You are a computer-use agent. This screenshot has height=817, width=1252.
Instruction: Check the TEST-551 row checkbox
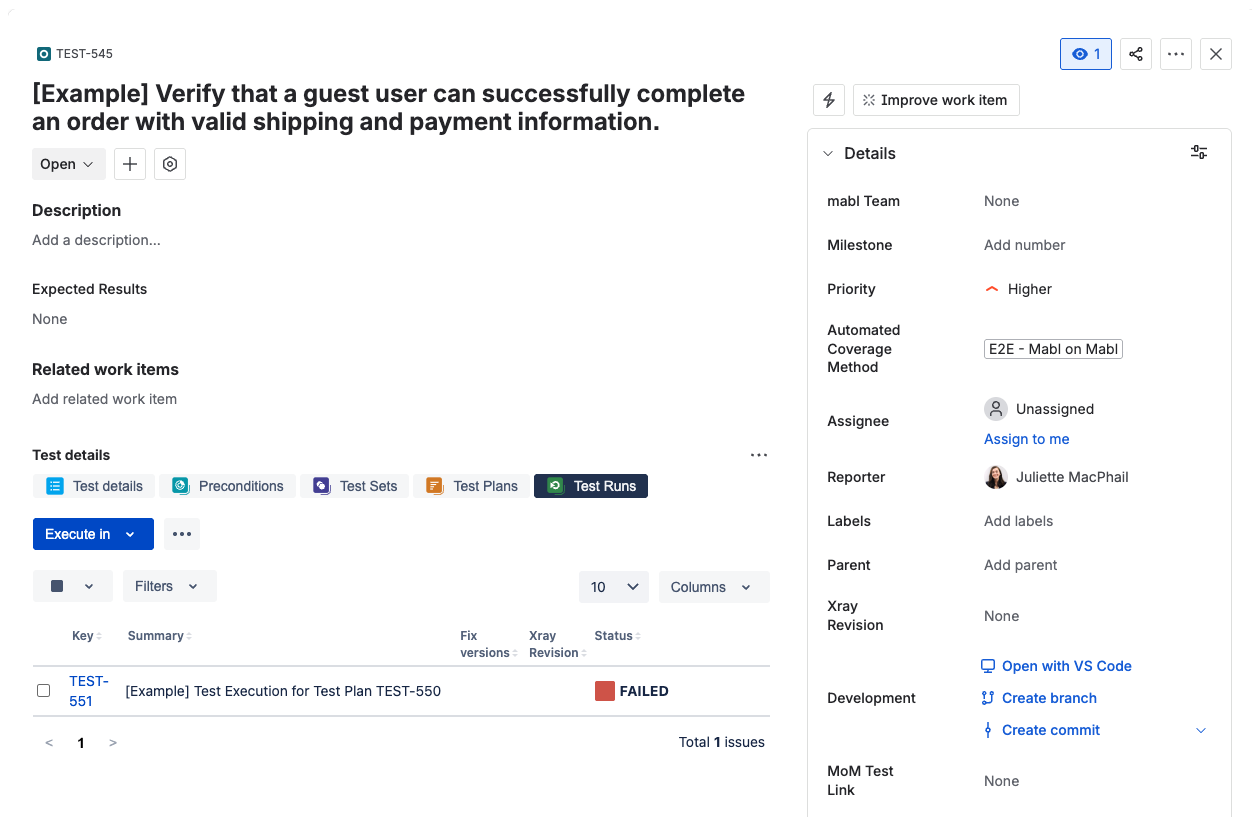click(43, 691)
